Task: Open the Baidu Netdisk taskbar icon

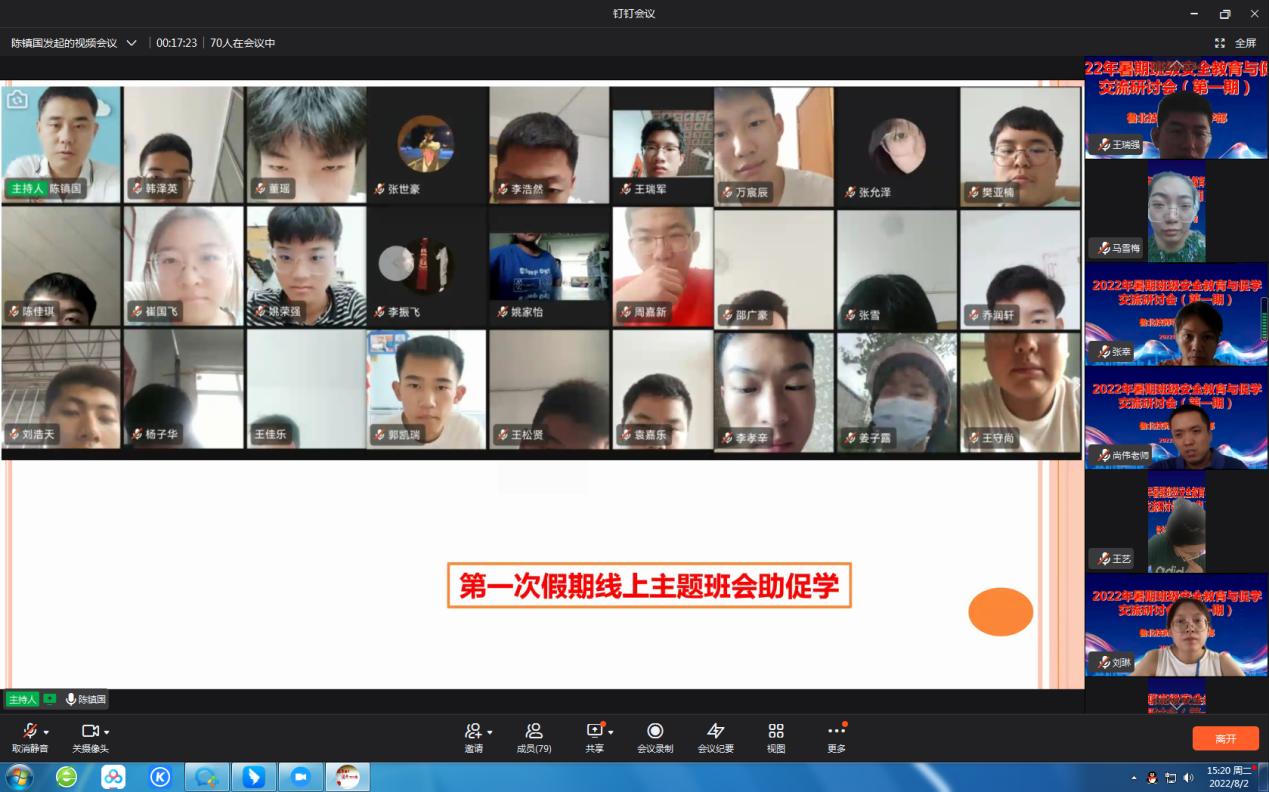Action: (113, 777)
